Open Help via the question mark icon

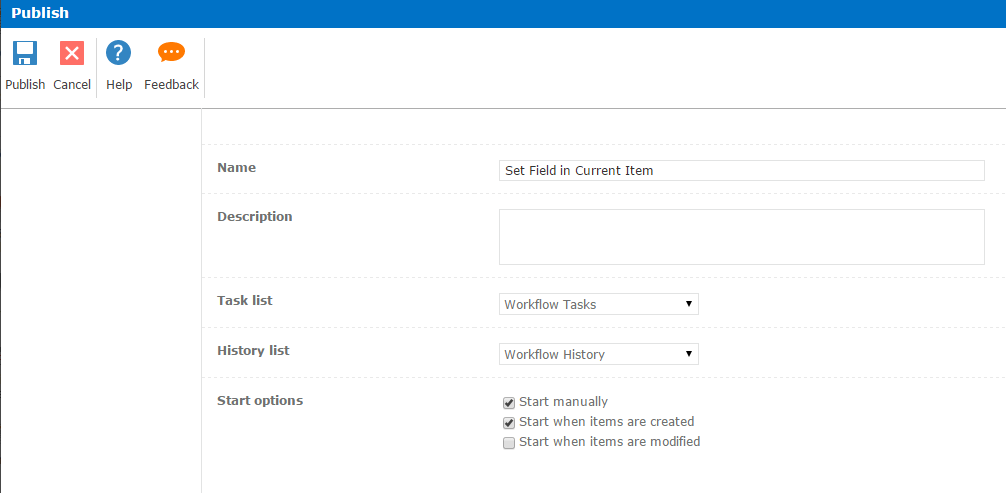[119, 54]
